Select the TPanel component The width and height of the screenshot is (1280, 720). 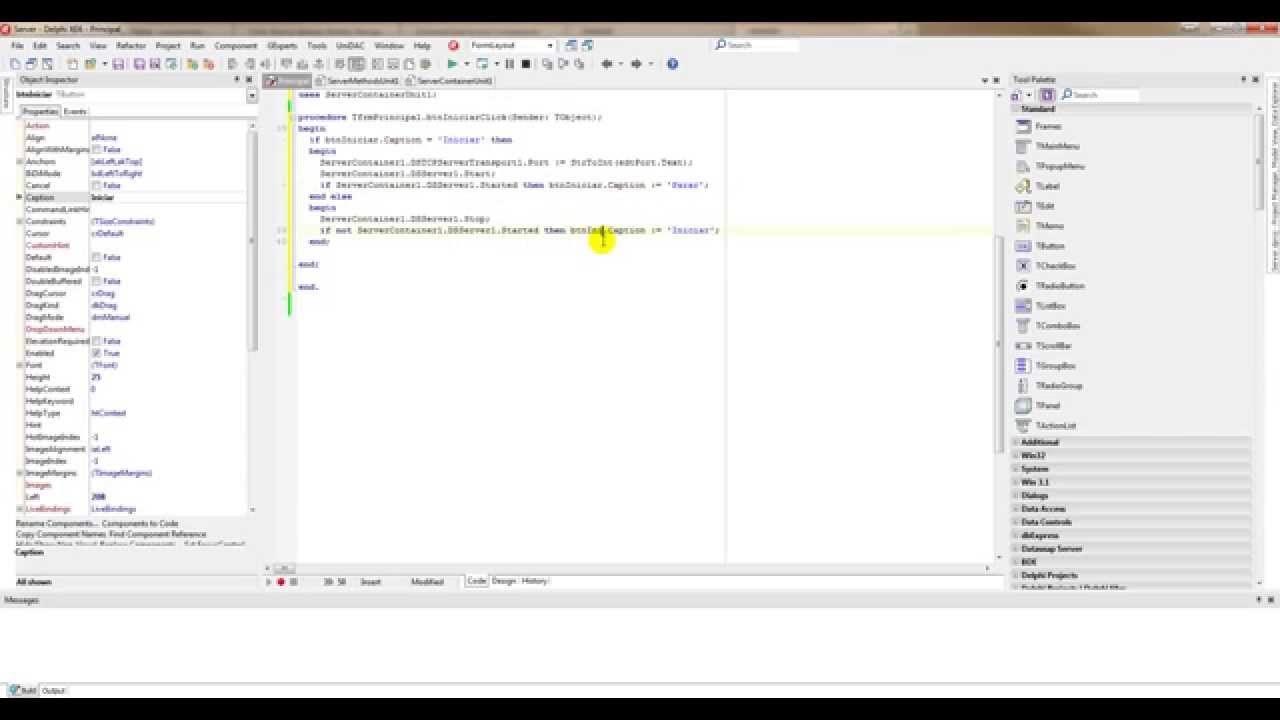(x=1037, y=406)
